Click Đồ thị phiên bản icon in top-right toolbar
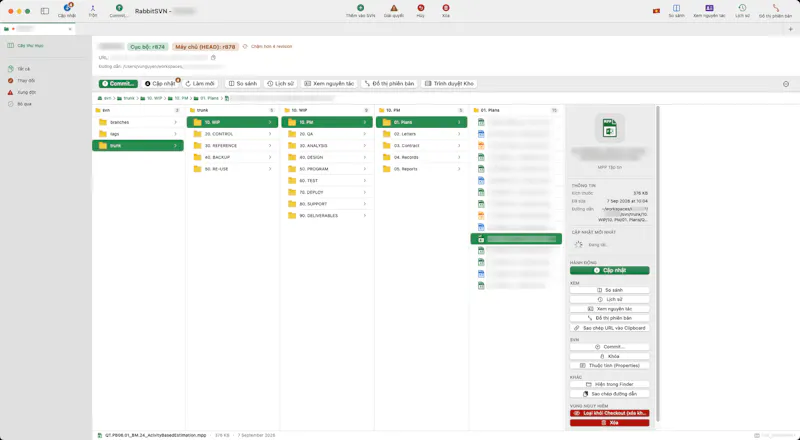This screenshot has width=800, height=440. [776, 8]
